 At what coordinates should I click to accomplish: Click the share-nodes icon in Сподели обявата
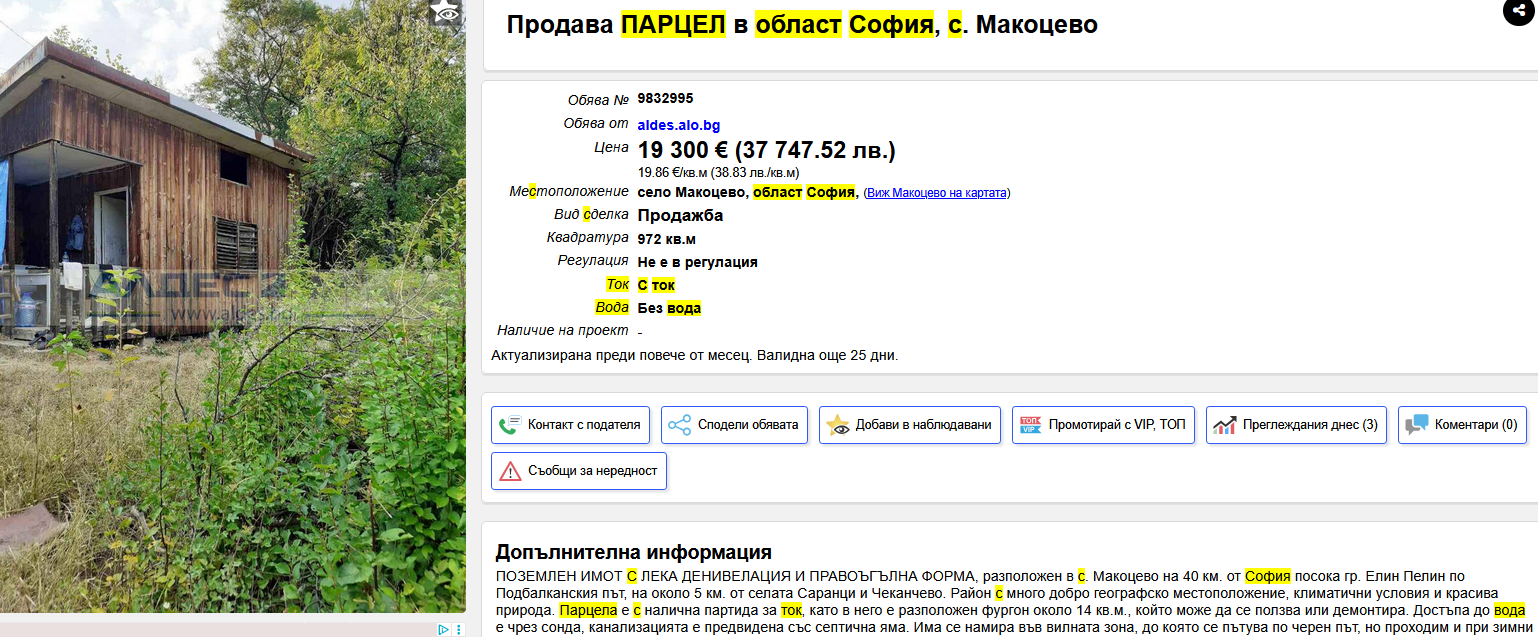click(x=680, y=425)
